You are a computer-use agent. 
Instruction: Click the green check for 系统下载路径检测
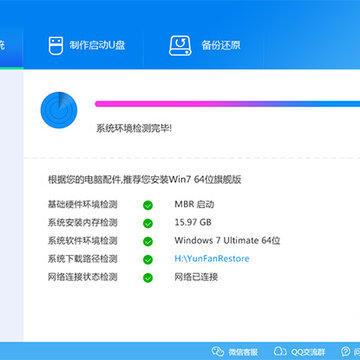click(x=148, y=259)
